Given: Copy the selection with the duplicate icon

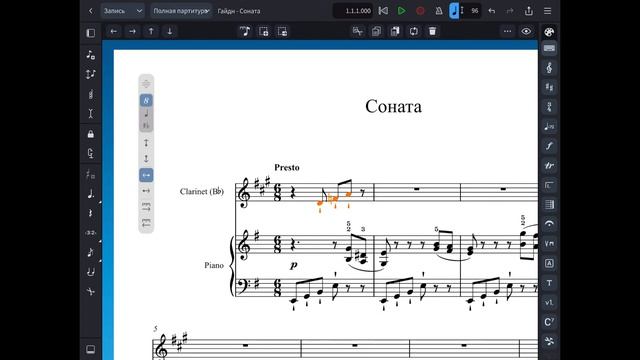Looking at the screenshot, I should click(376, 31).
